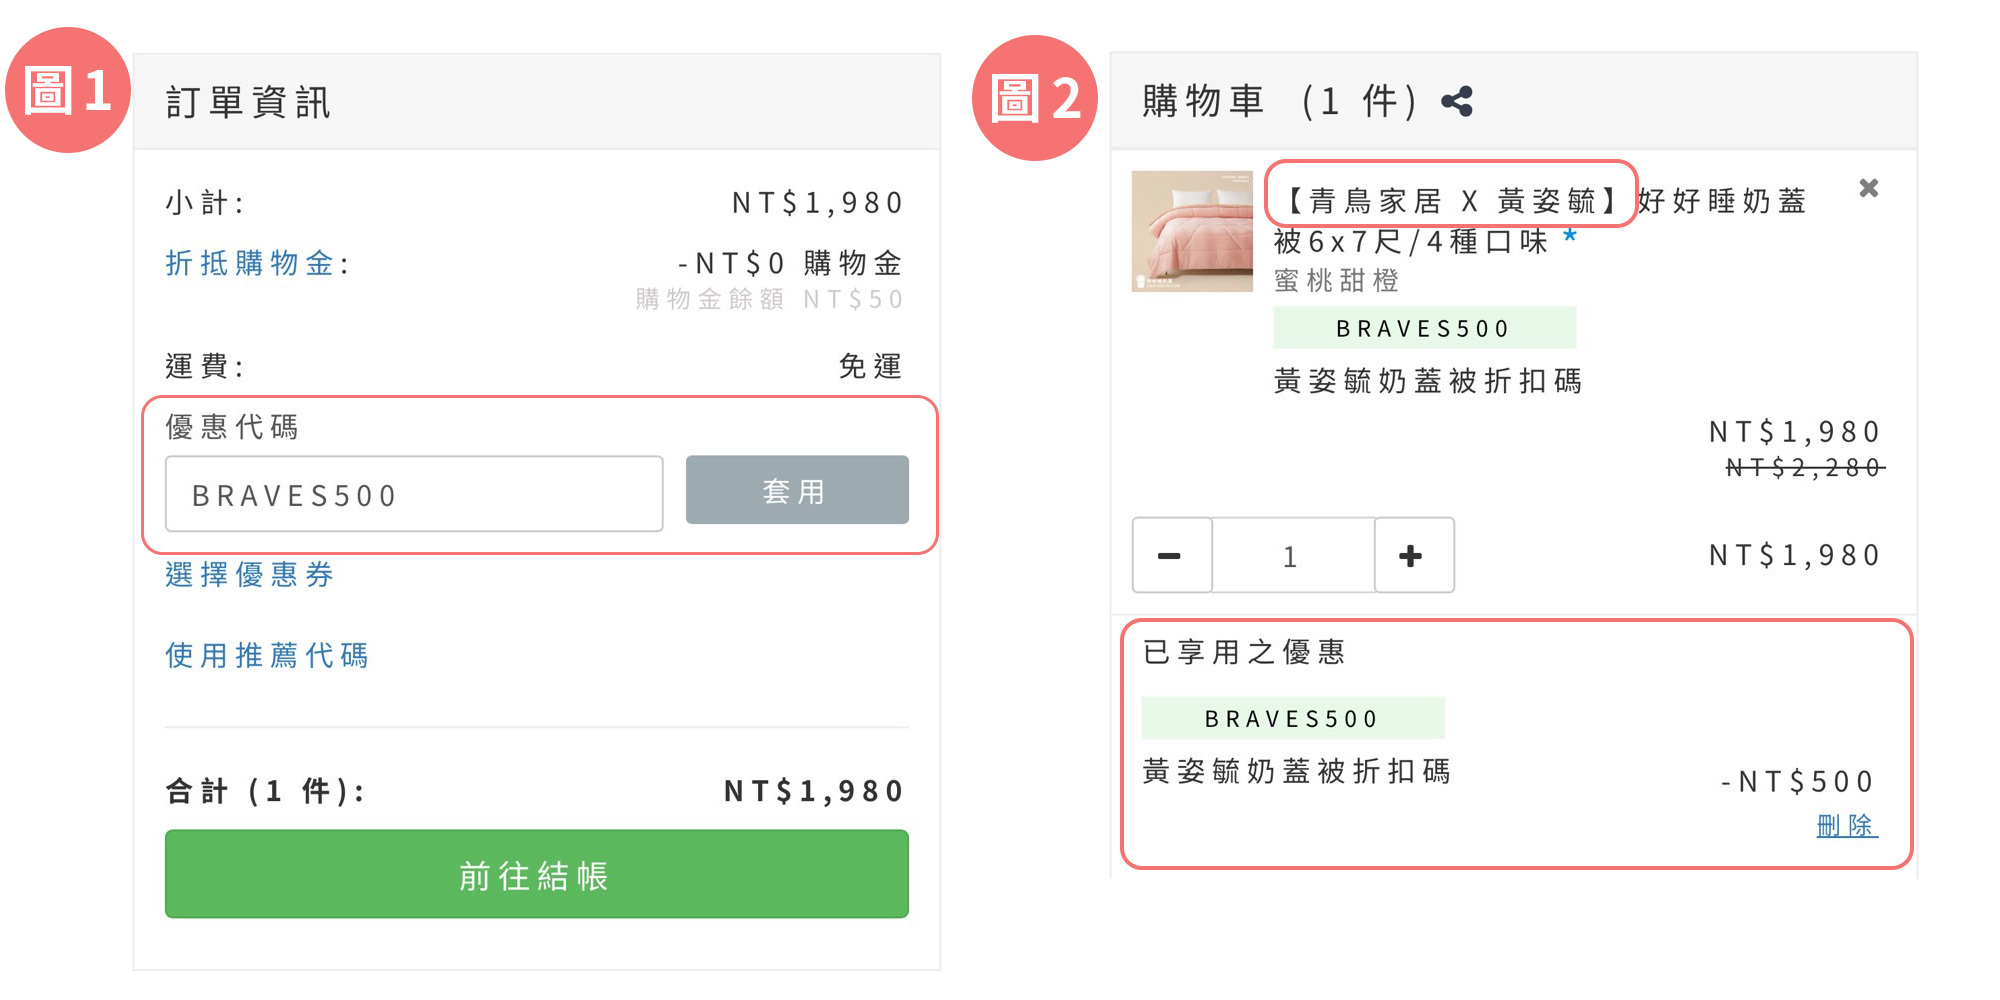Viewport: 2000px width, 1000px height.
Task: Click the 使用推薦代碼 link
Action: (x=267, y=656)
